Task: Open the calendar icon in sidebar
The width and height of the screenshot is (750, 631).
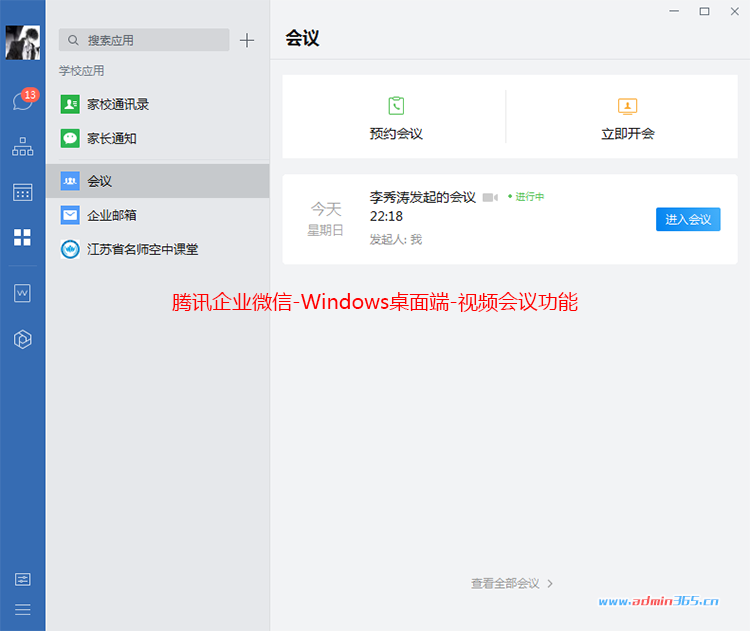Action: pos(22,192)
